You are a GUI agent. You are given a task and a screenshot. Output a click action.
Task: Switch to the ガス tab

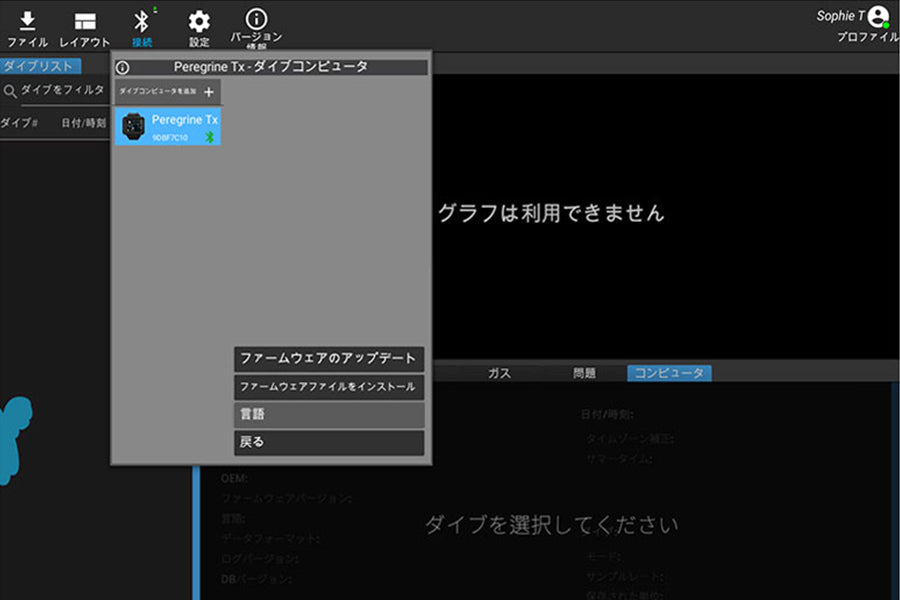click(499, 373)
